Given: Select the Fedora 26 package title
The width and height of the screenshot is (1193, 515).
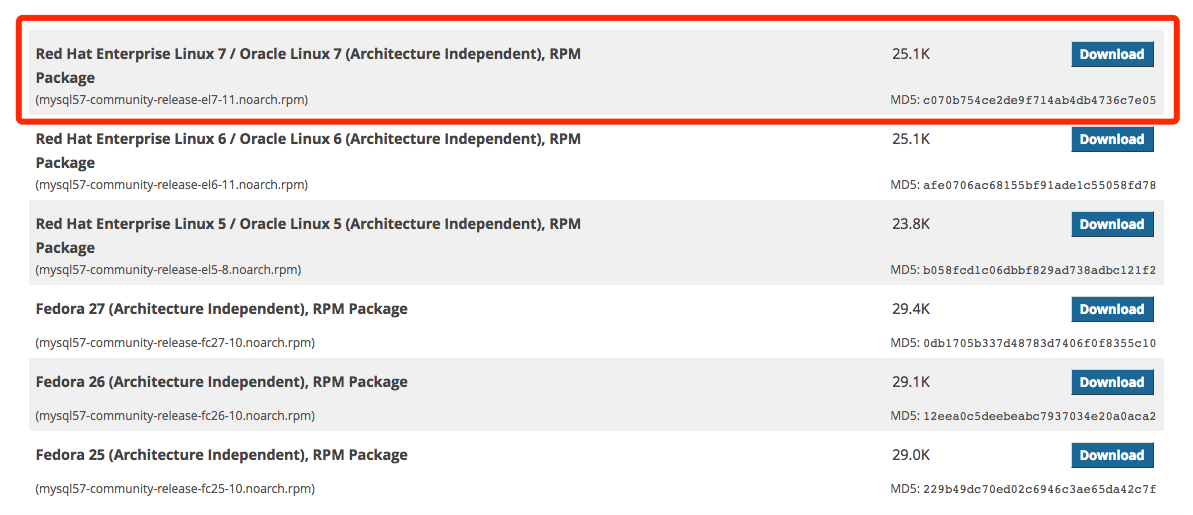Looking at the screenshot, I should click(x=221, y=382).
